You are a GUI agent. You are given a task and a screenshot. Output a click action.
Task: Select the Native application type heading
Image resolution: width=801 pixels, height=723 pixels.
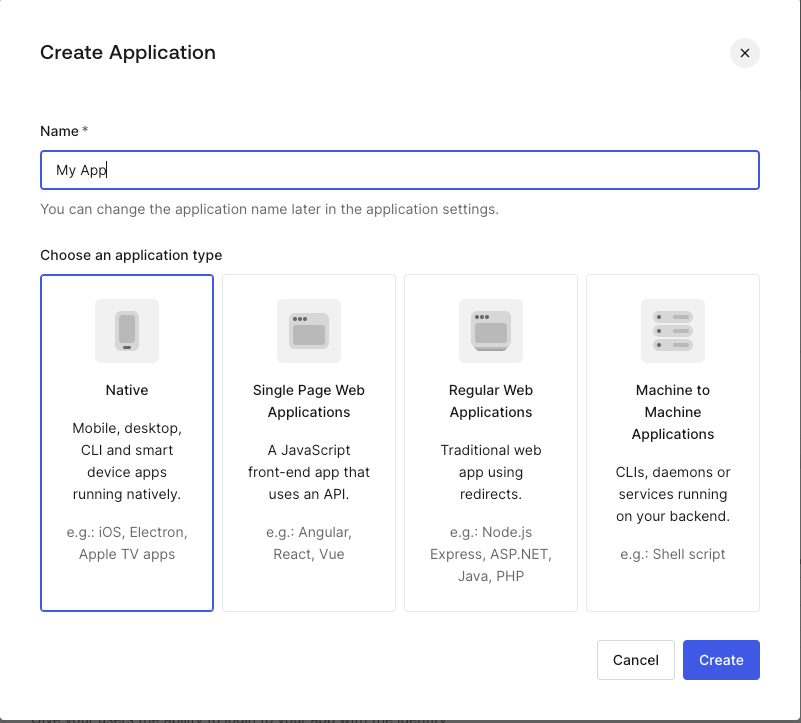coord(127,390)
